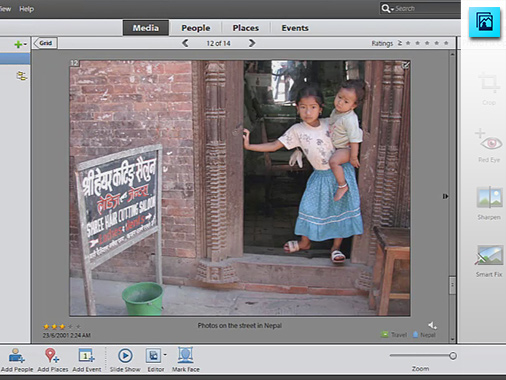Viewport: 506px width, 380px height.
Task: Go to the previous photo arrow
Action: pos(185,43)
